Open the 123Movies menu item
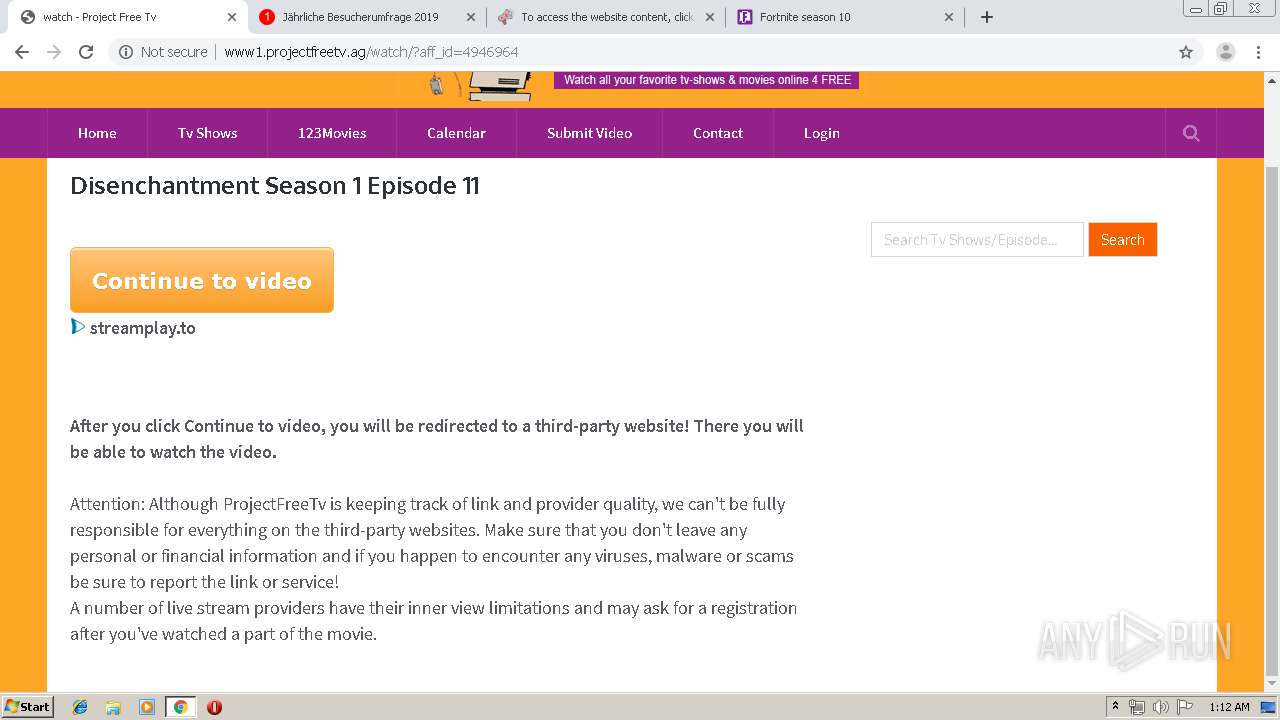This screenshot has width=1280, height=720. (x=332, y=133)
